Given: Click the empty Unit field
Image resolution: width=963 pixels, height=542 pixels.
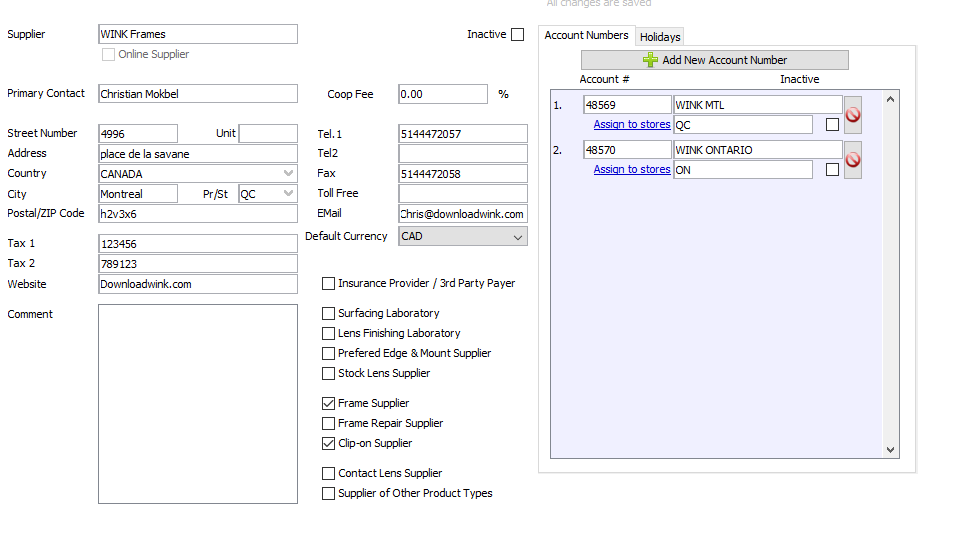Looking at the screenshot, I should click(x=268, y=134).
